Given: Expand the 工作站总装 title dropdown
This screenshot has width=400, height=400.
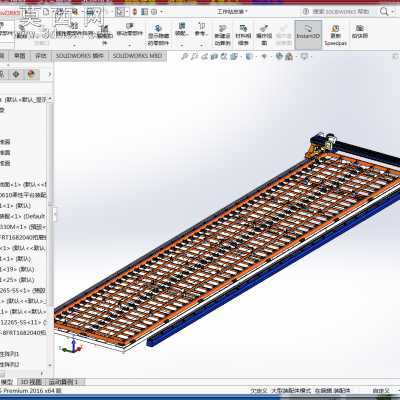Looking at the screenshot, I should tap(247, 12).
